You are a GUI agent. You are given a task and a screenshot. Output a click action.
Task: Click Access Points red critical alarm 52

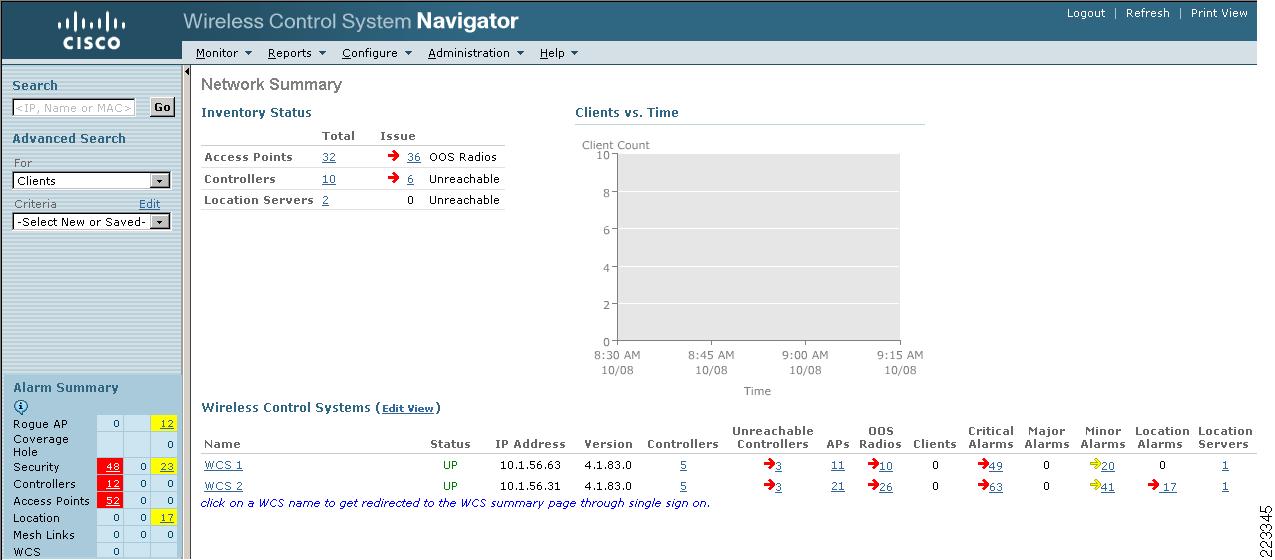click(110, 501)
